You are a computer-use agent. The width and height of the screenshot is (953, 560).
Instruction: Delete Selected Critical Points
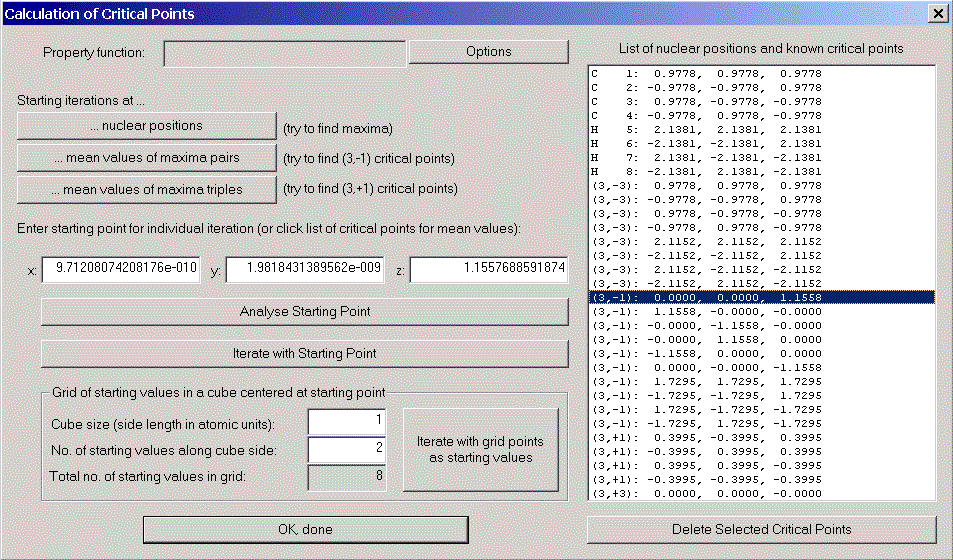761,529
